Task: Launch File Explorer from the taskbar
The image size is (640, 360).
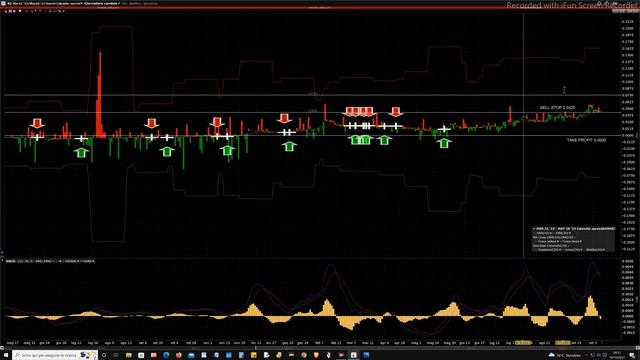Action: tap(129, 355)
